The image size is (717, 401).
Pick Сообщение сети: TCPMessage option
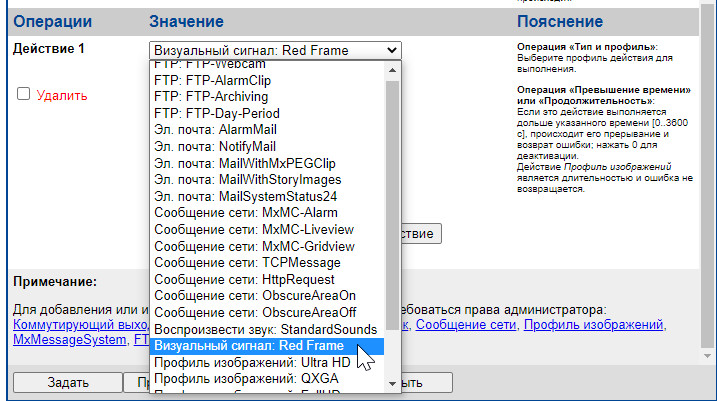tap(267, 263)
